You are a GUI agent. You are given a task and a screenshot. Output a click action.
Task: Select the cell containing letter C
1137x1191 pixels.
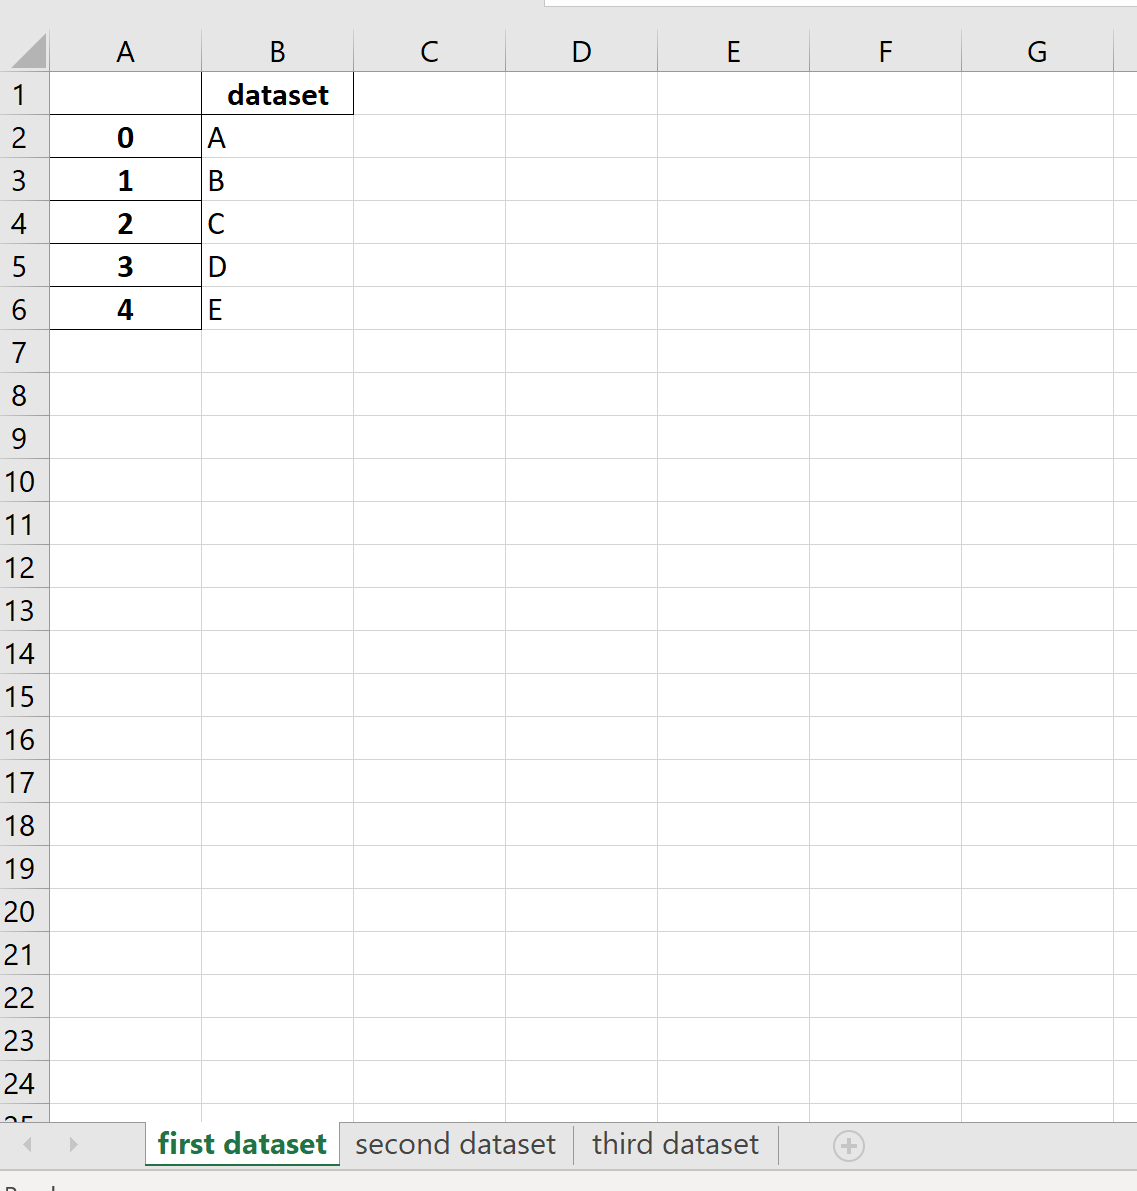(x=277, y=222)
